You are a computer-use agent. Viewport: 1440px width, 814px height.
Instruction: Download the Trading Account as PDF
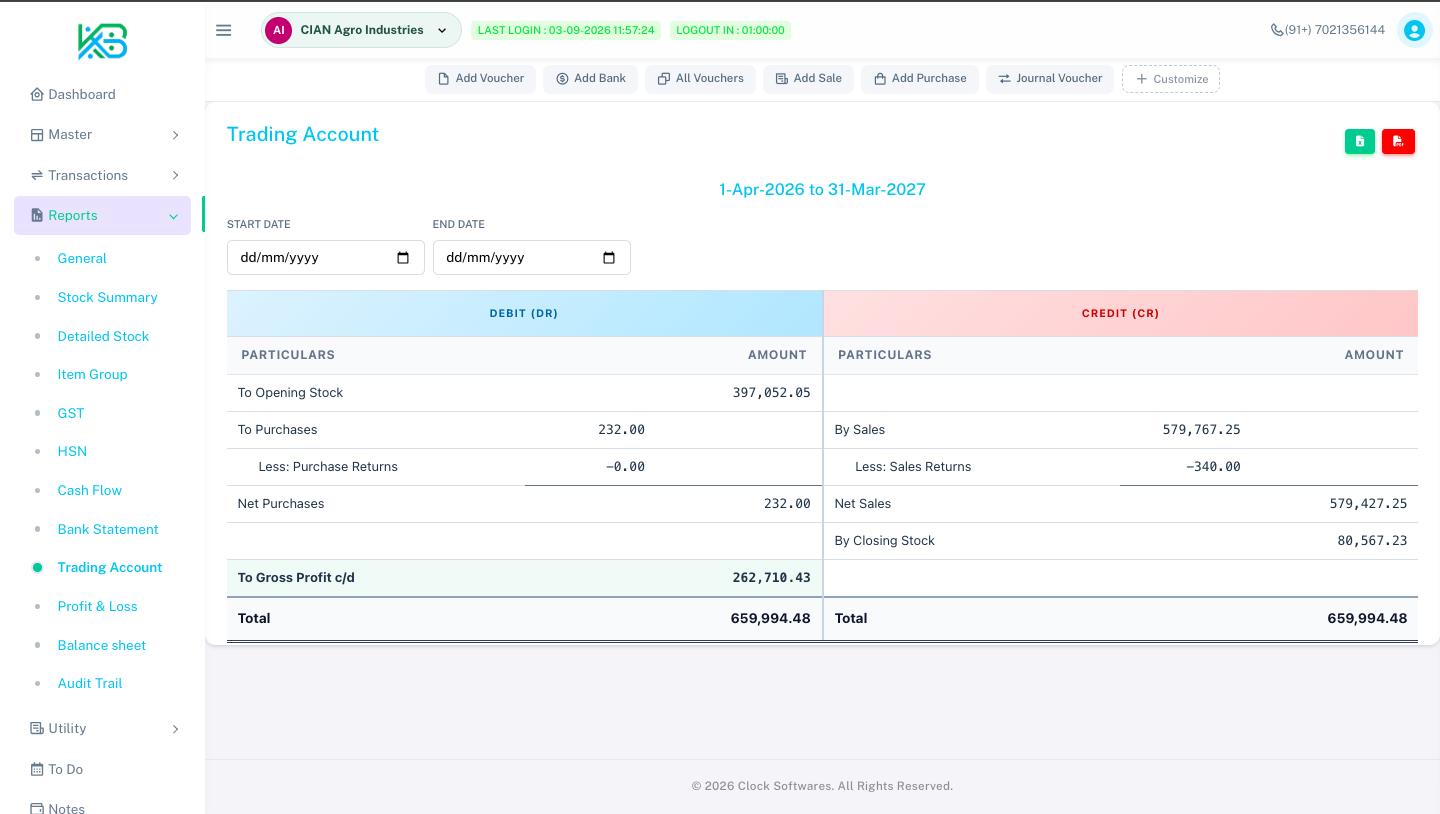click(x=1398, y=142)
